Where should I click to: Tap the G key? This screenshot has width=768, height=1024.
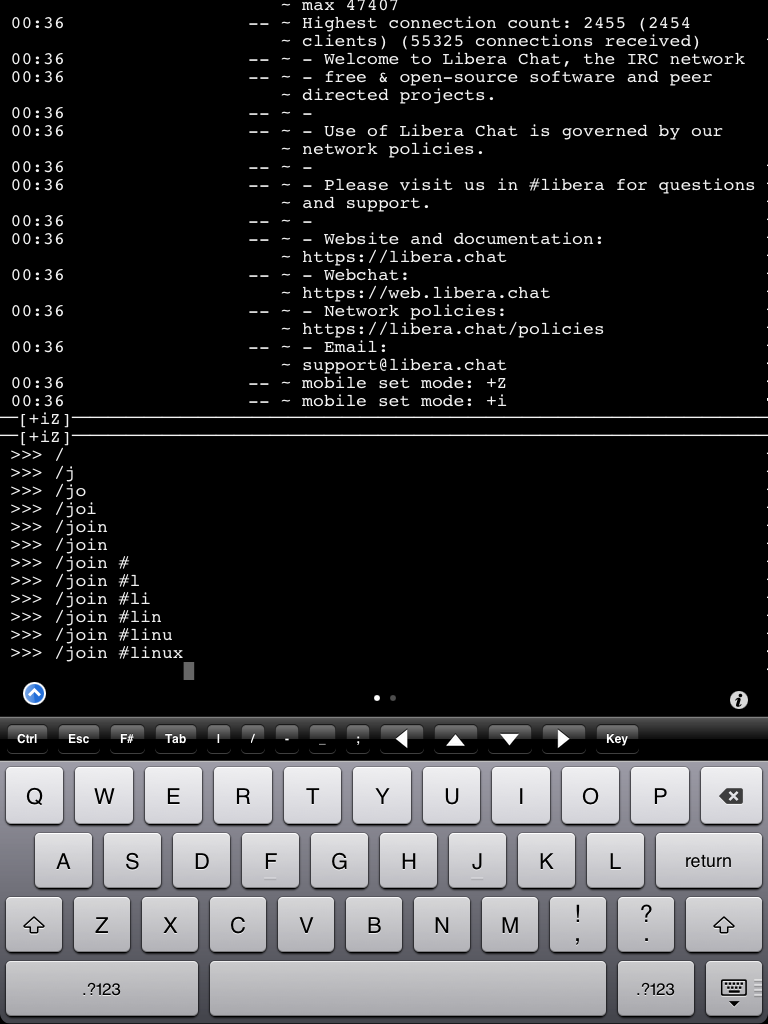[x=340, y=860]
